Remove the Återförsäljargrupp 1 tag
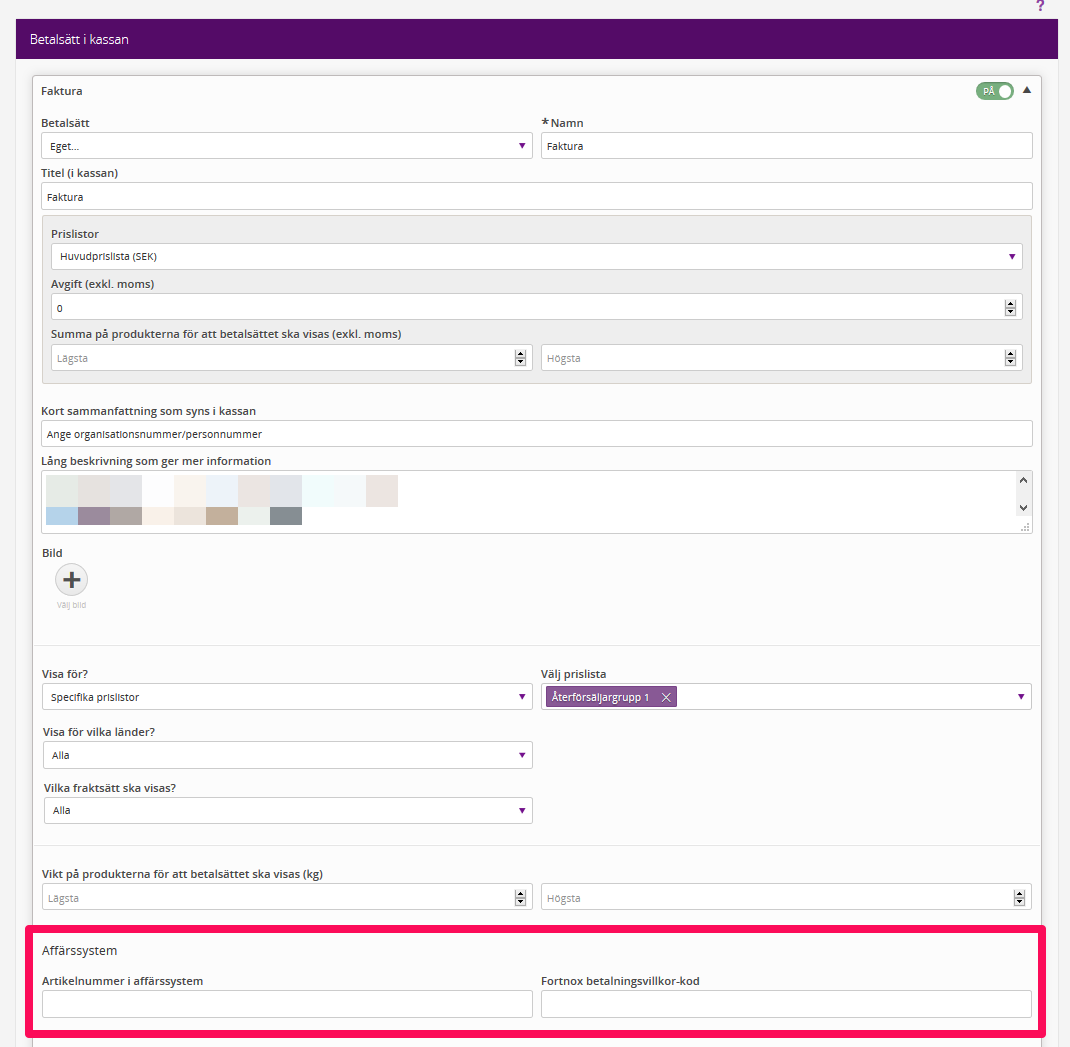 tap(666, 697)
